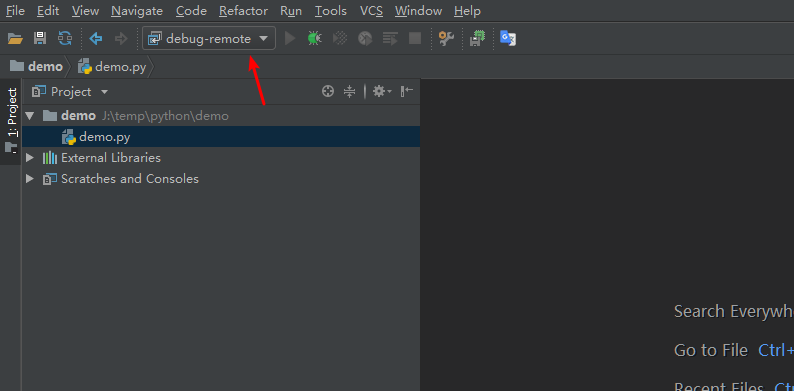794x391 pixels.
Task: Open the debug-remote run configuration dropdown
Action: [209, 38]
